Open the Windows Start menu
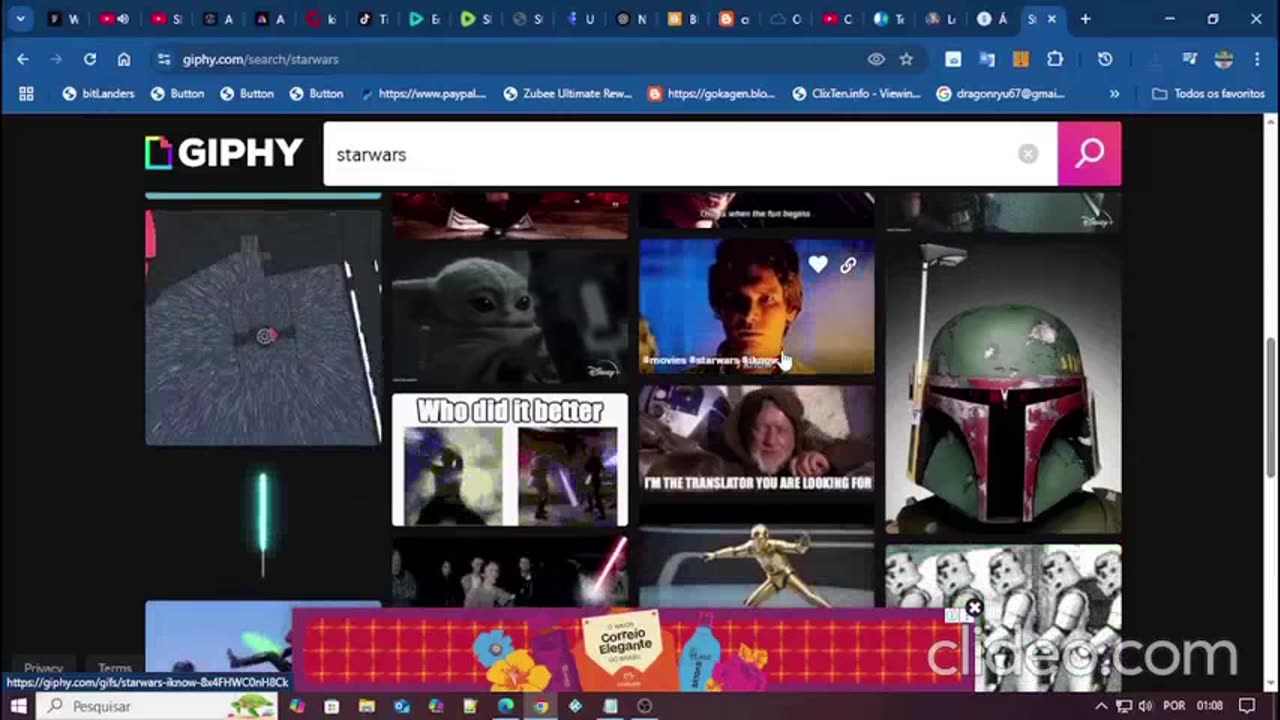 [18, 706]
